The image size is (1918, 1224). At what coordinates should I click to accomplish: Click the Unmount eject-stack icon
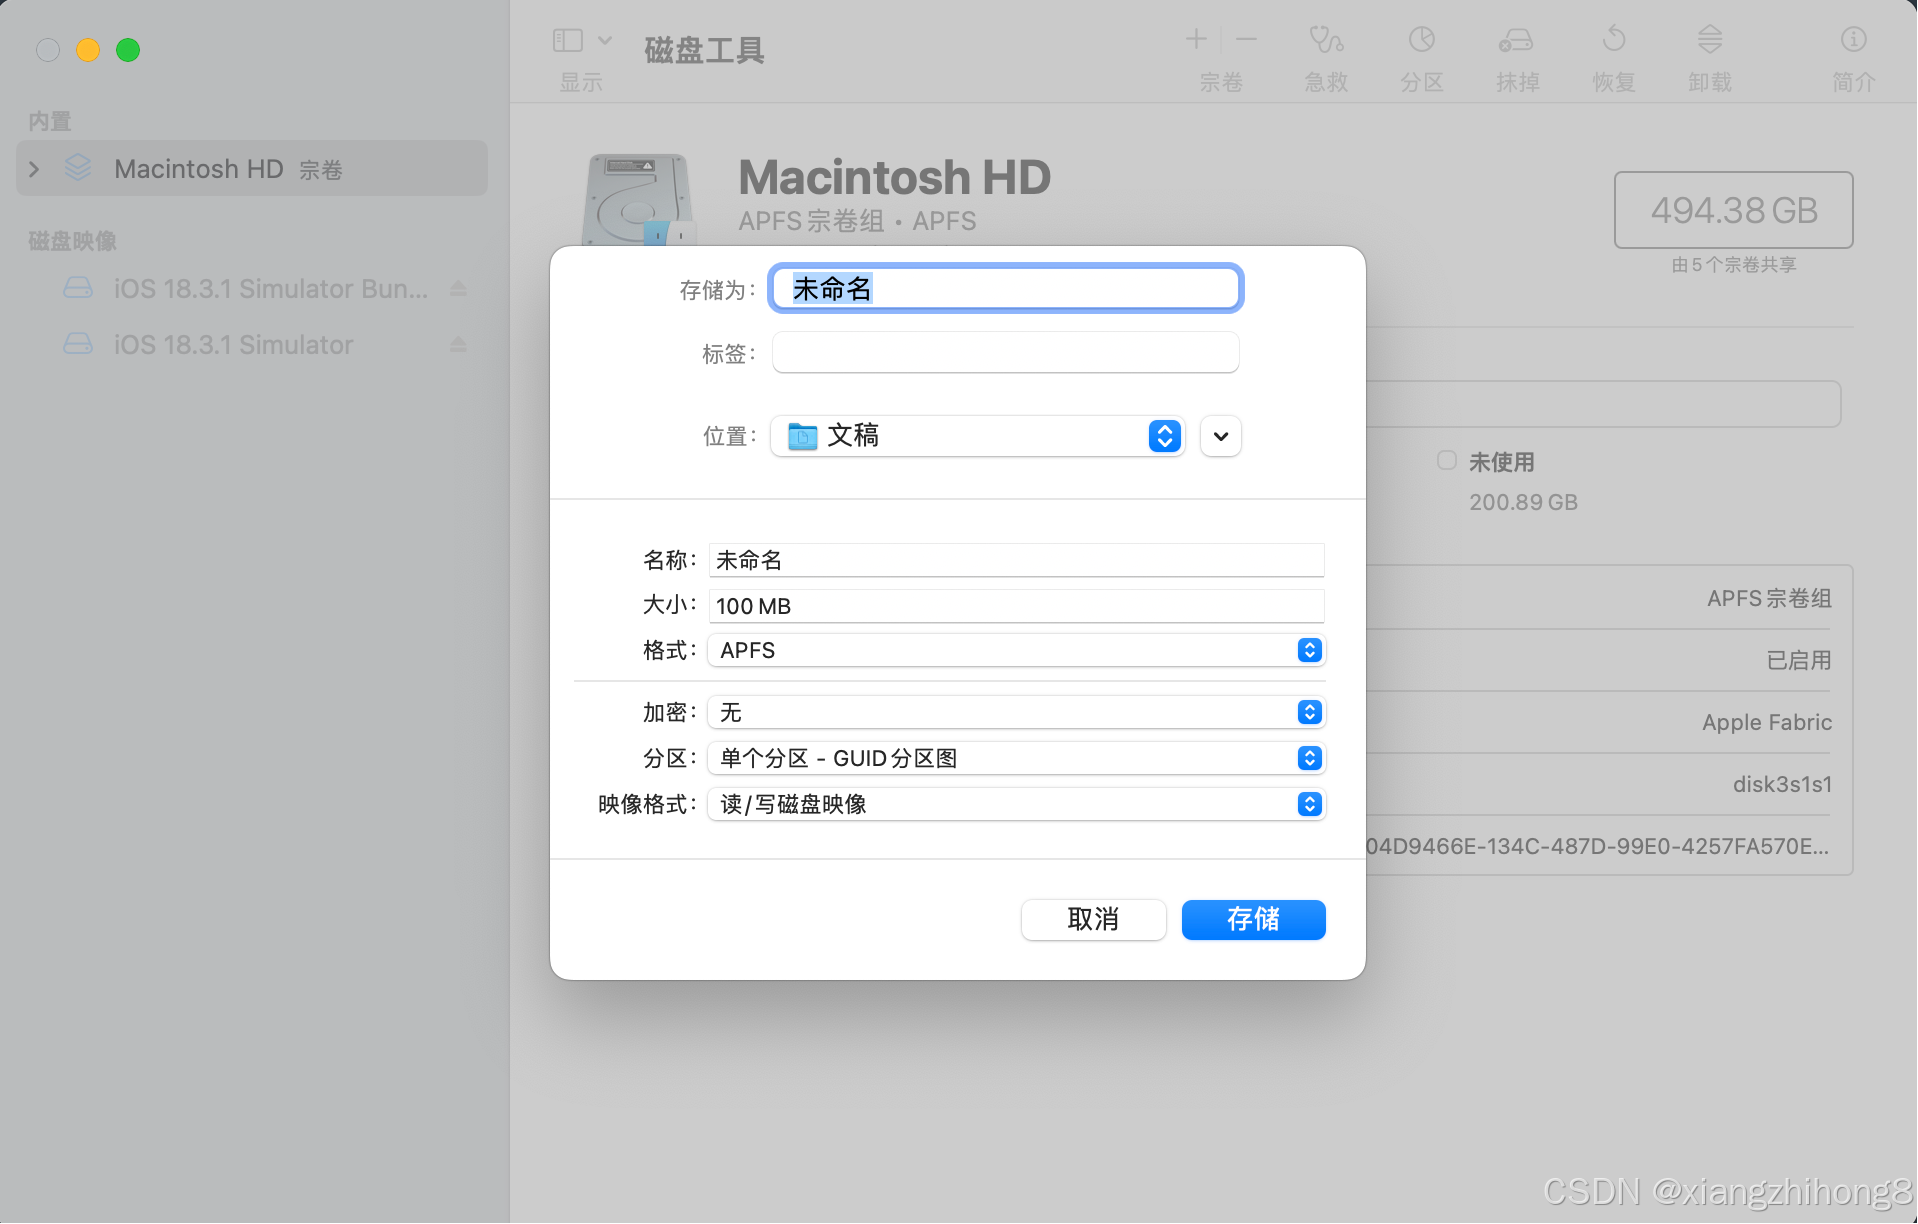pos(1710,39)
